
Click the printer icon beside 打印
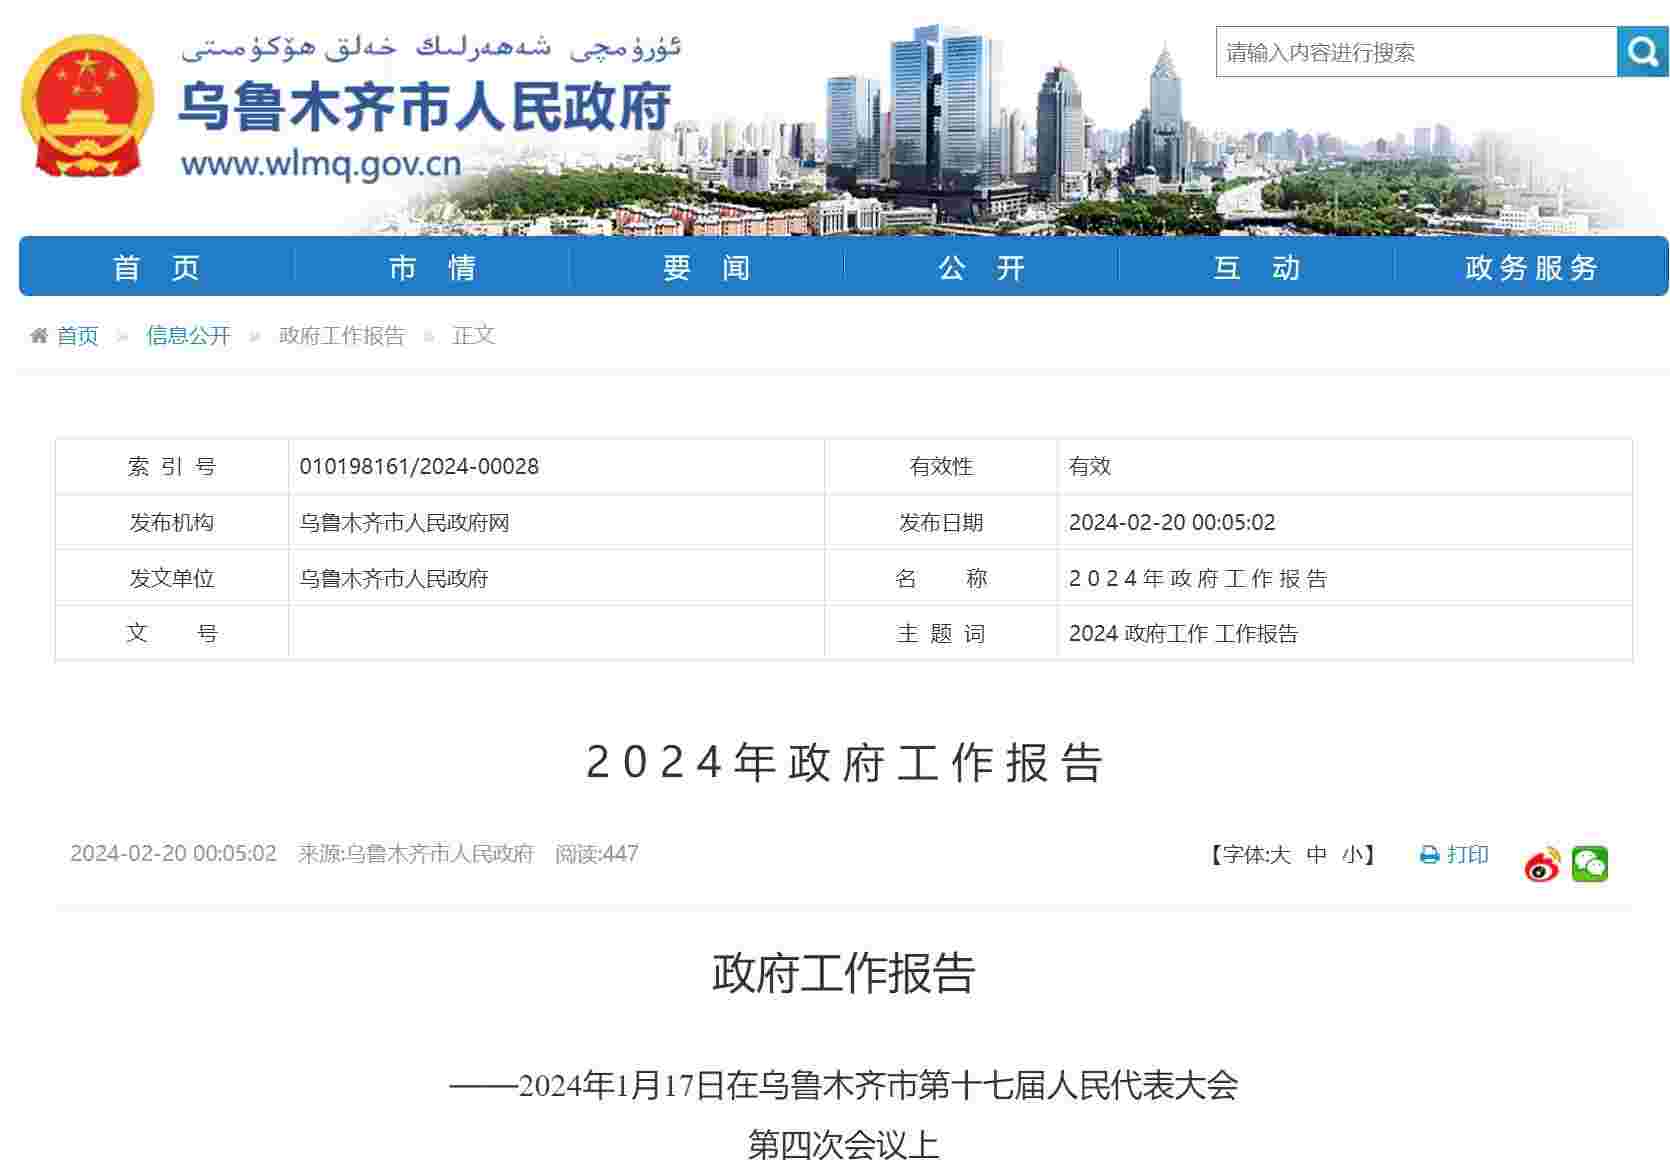(1429, 855)
